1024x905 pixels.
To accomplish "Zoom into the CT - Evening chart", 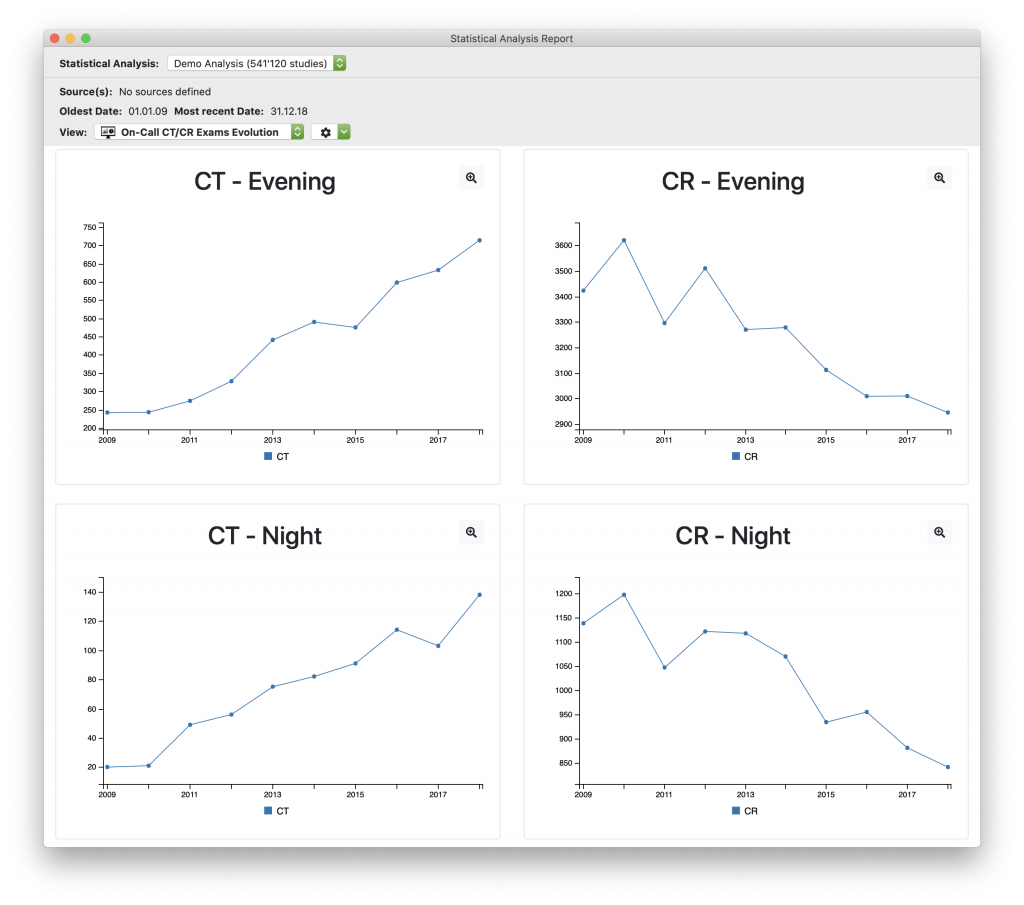I will 471,178.
